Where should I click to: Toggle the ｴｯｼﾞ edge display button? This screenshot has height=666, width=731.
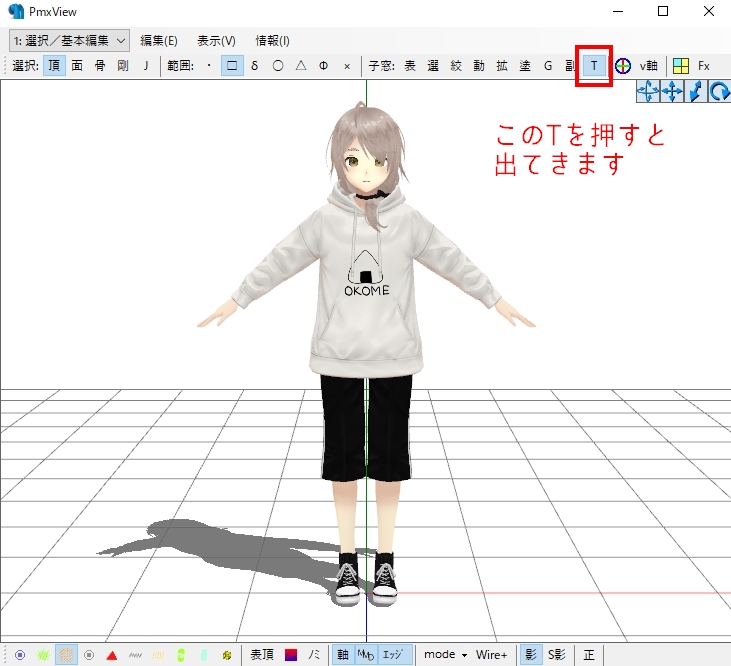[394, 655]
